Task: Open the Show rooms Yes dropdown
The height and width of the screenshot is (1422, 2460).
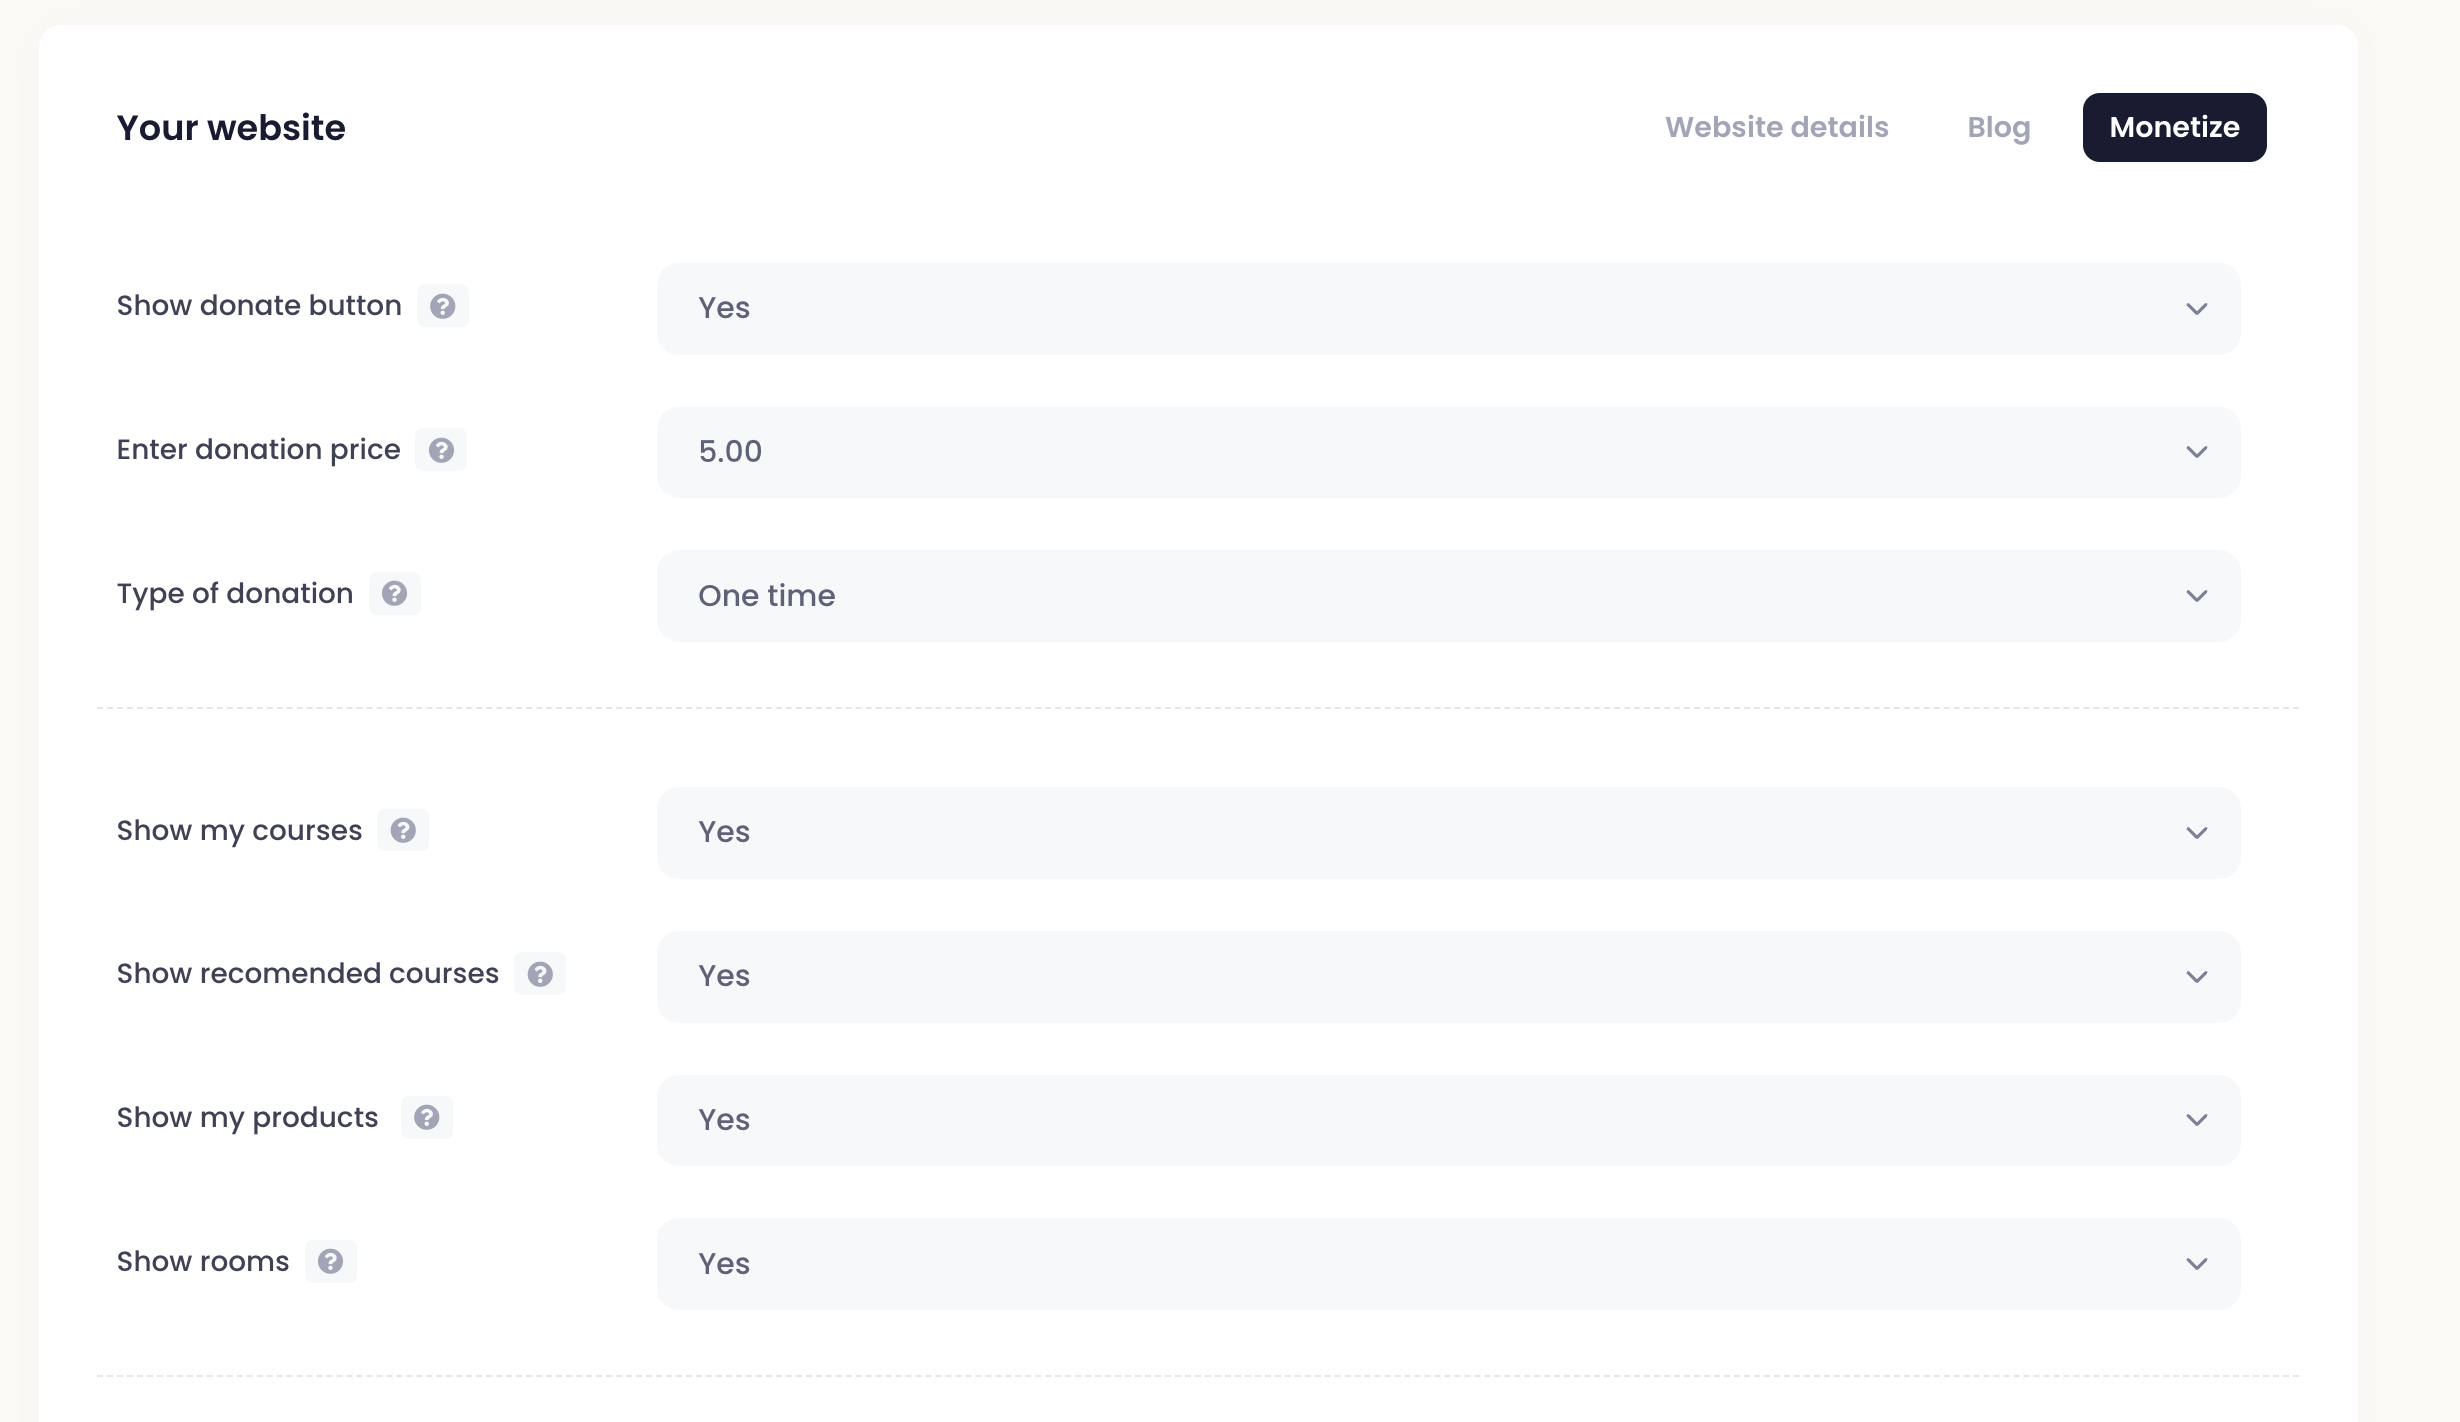Action: (x=1447, y=1264)
